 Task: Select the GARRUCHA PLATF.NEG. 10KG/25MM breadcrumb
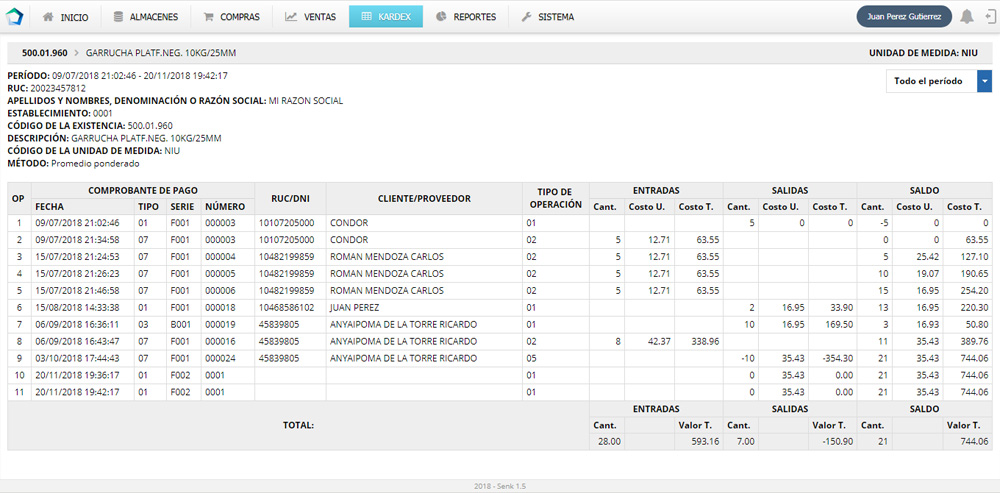click(x=161, y=52)
